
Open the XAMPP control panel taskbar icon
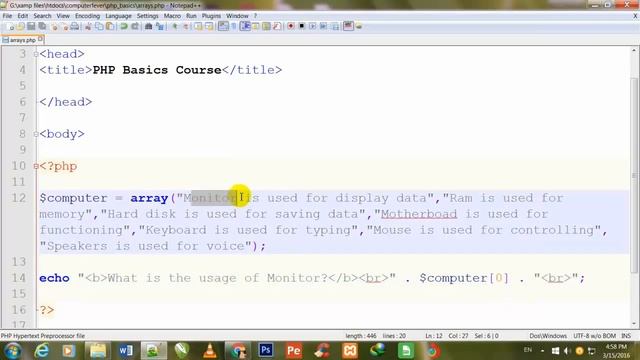(350, 351)
